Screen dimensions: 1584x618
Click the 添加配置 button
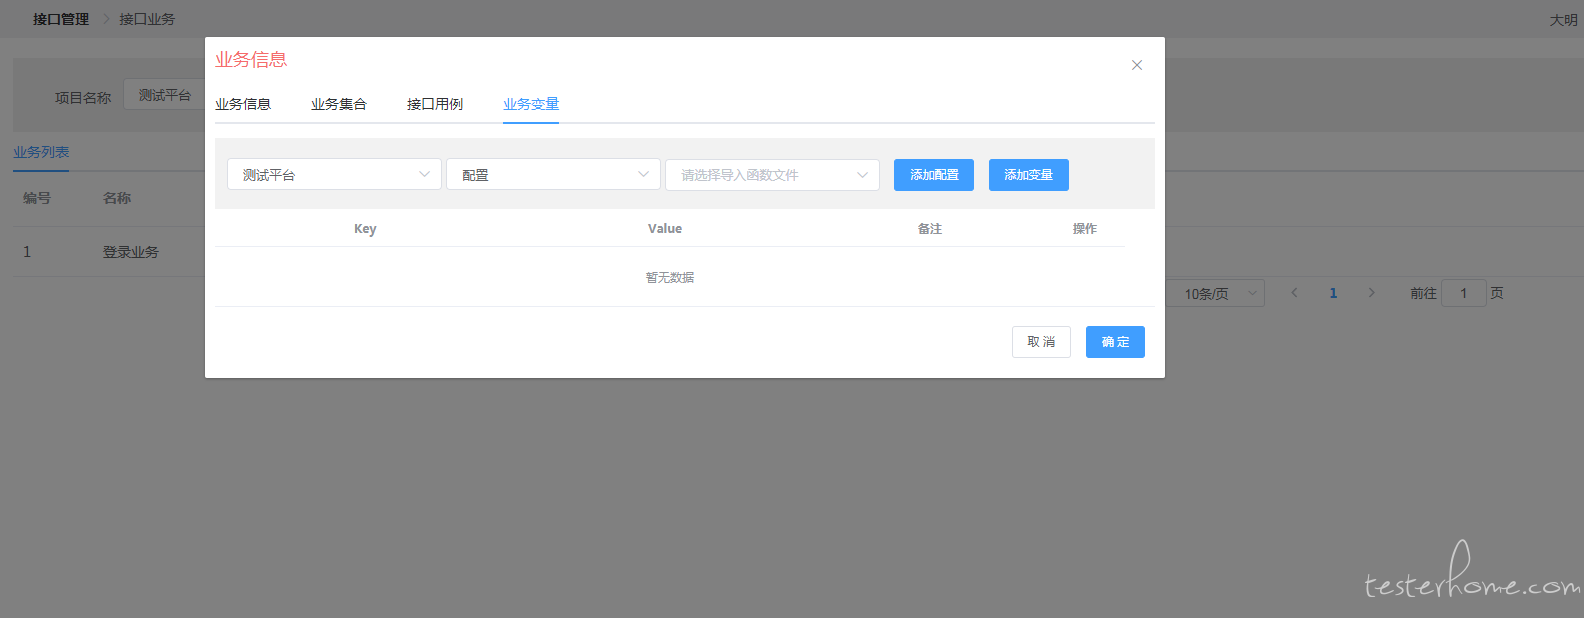point(934,175)
